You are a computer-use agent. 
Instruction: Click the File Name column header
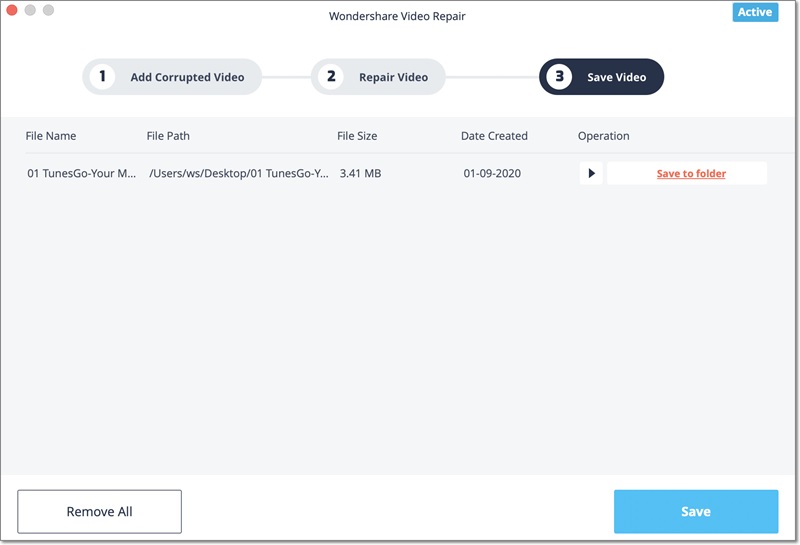[51, 136]
